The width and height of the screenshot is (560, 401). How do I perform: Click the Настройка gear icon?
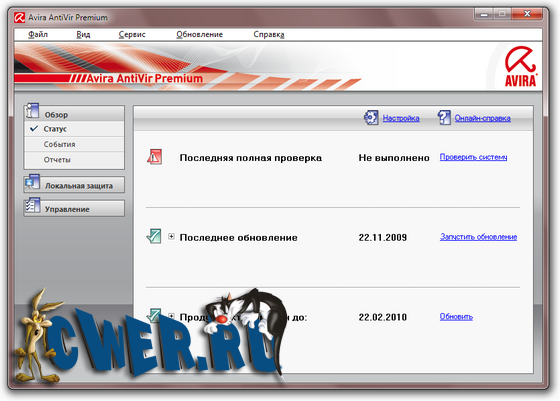tap(371, 117)
